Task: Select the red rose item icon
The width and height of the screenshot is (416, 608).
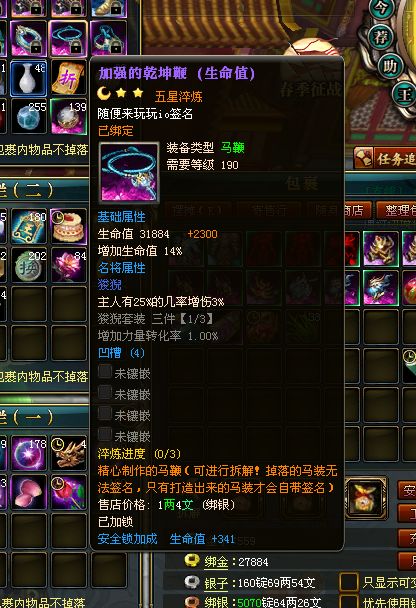Action: 68,492
